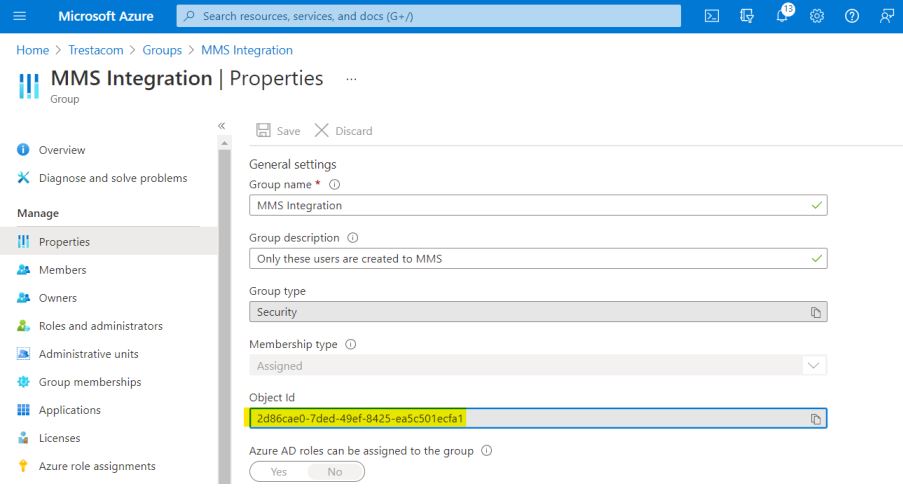Open the more options ellipsis
This screenshot has height=488, width=903.
click(x=351, y=79)
